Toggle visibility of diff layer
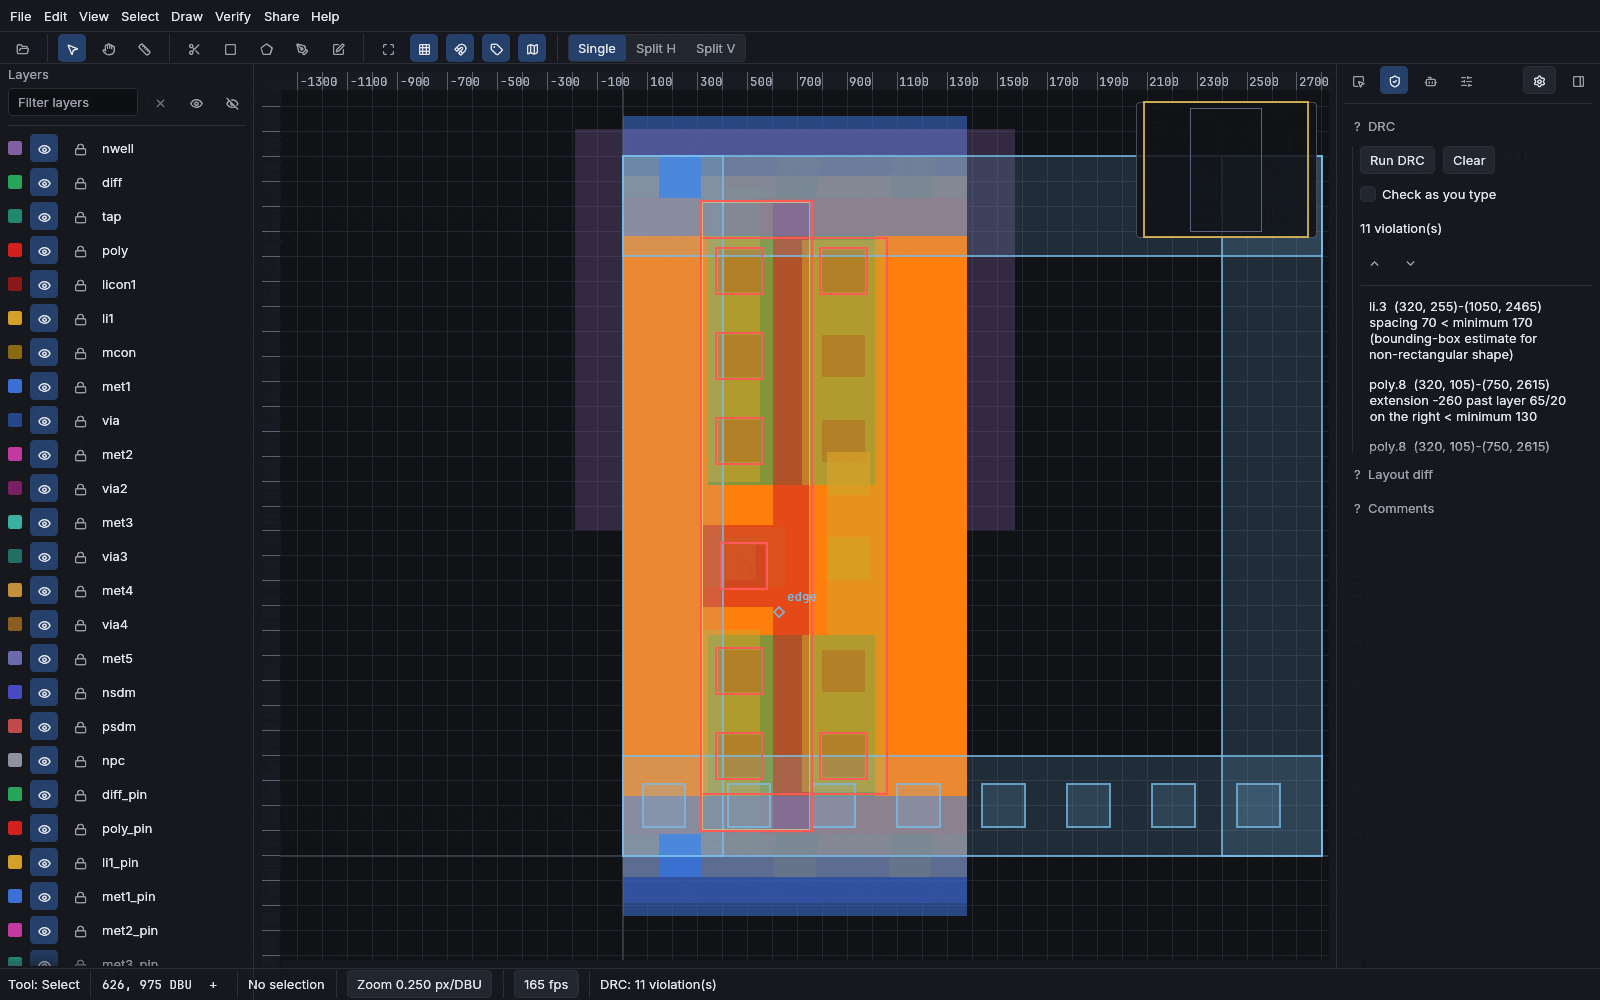1600x1000 pixels. (x=44, y=183)
